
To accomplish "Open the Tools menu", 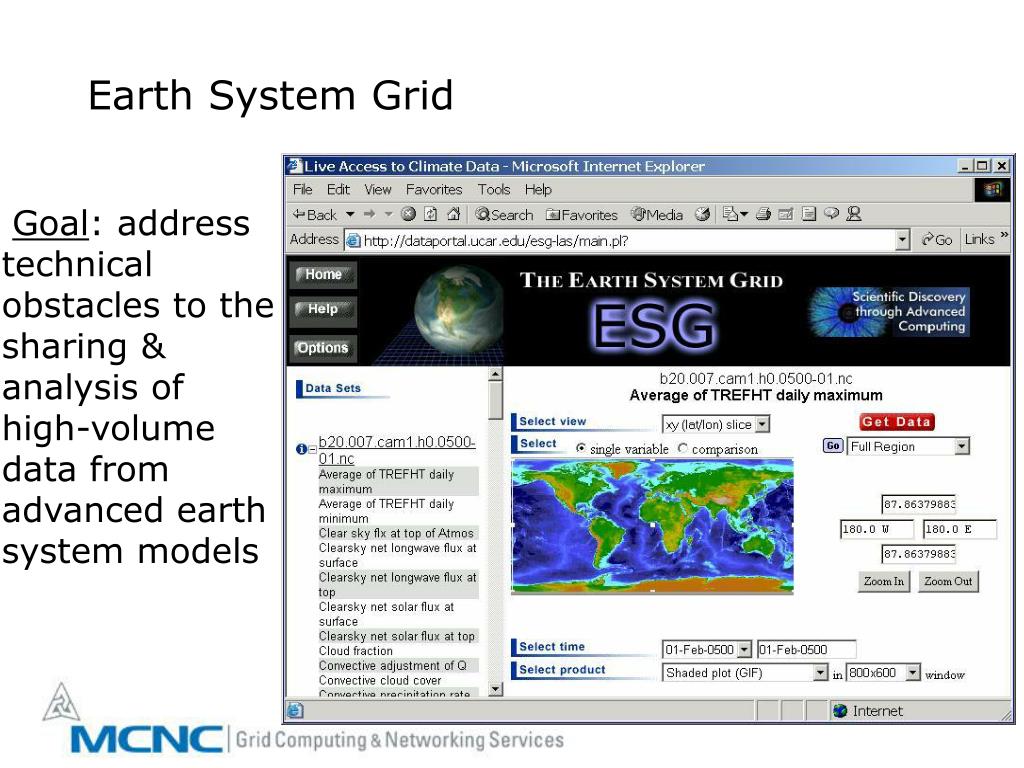I will click(x=494, y=189).
